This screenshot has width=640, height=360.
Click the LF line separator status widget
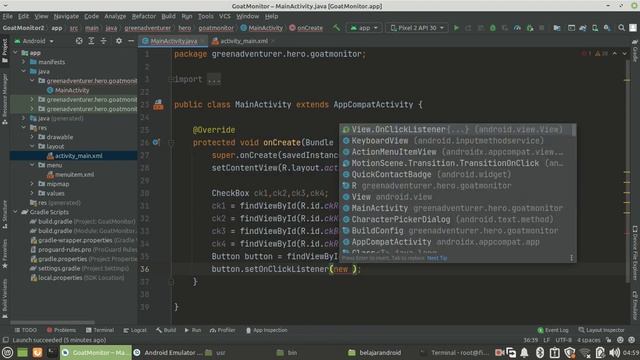click(x=547, y=340)
